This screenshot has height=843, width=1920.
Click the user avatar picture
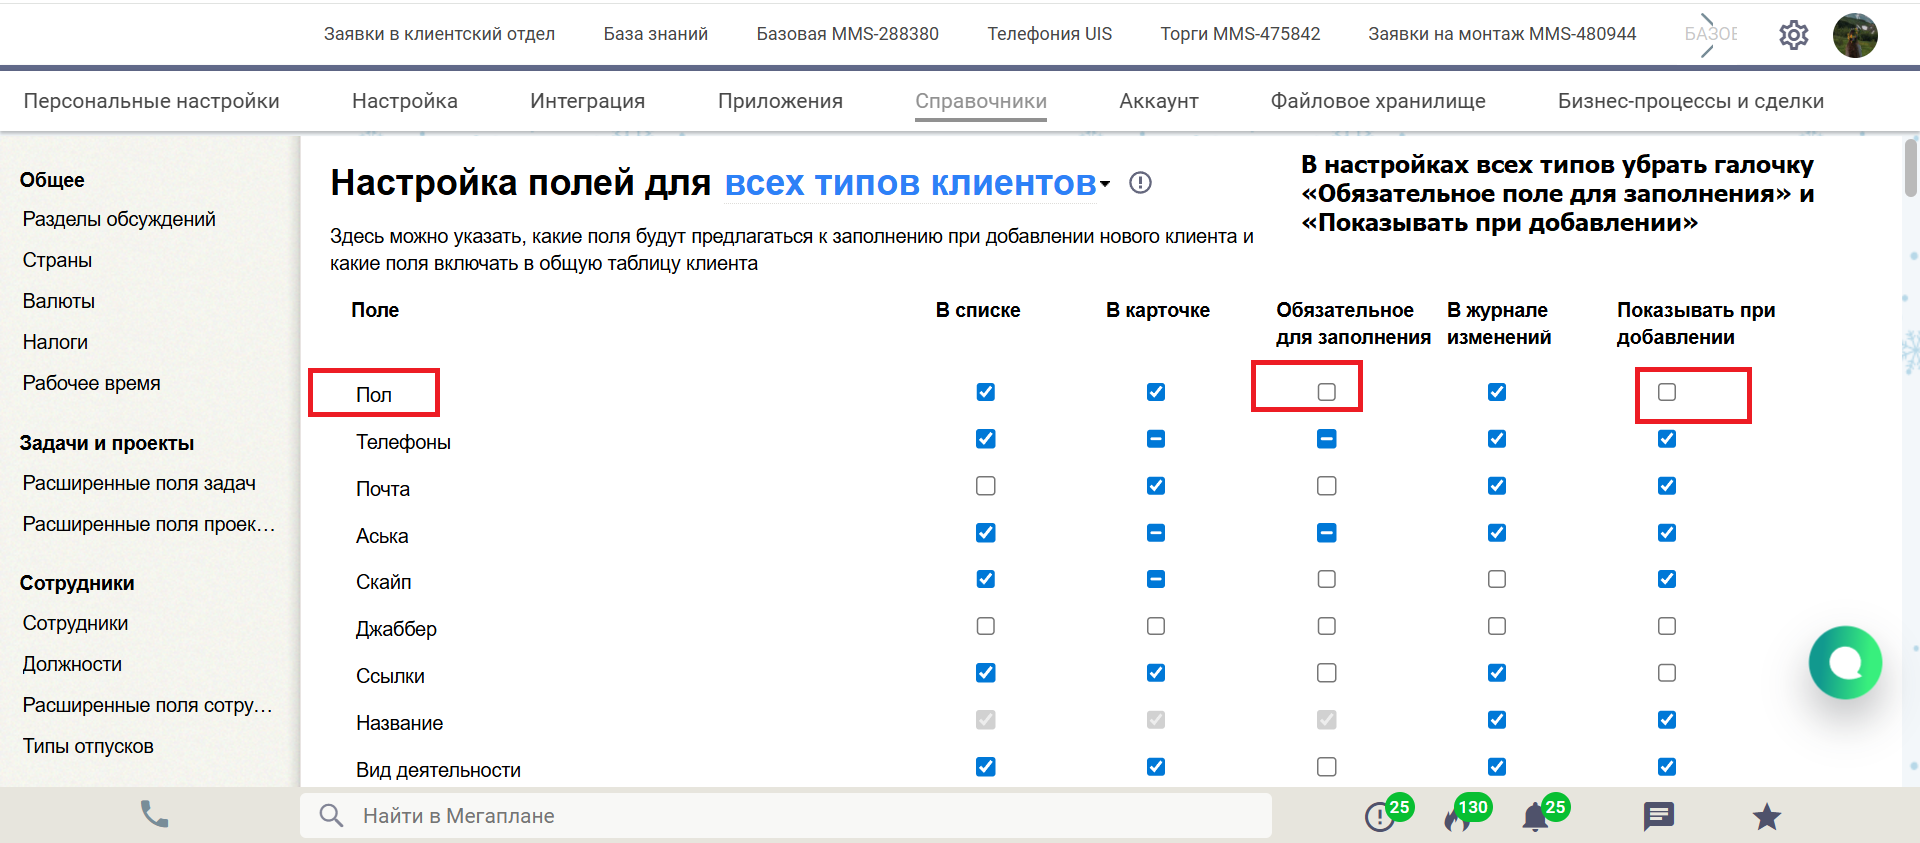pyautogui.click(x=1855, y=35)
